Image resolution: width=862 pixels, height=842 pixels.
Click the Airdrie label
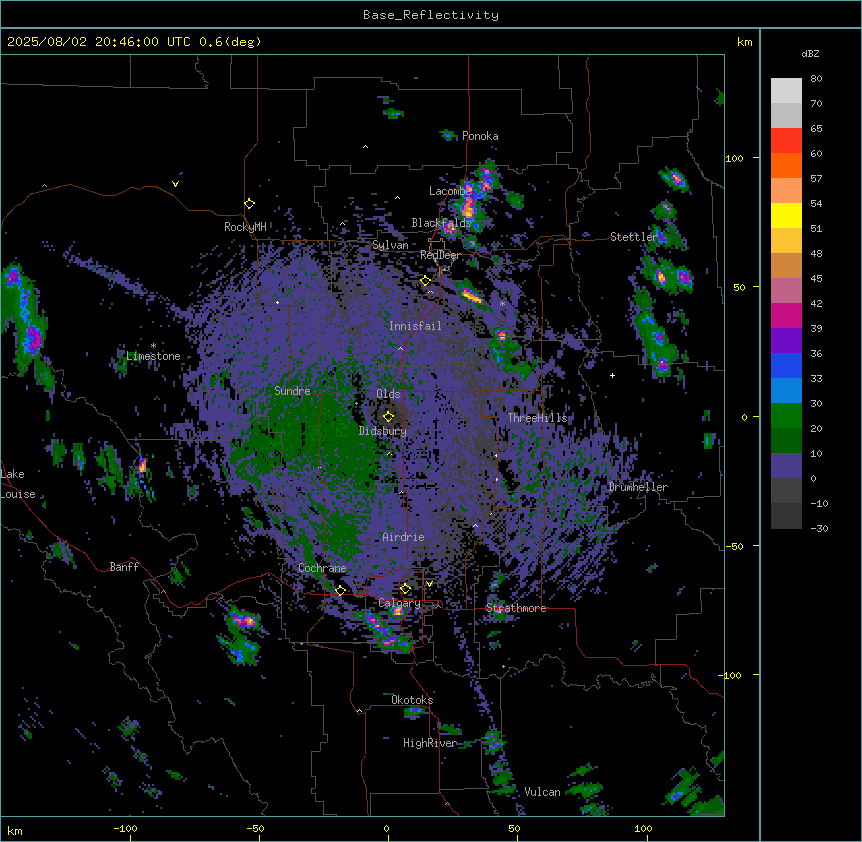pos(404,537)
